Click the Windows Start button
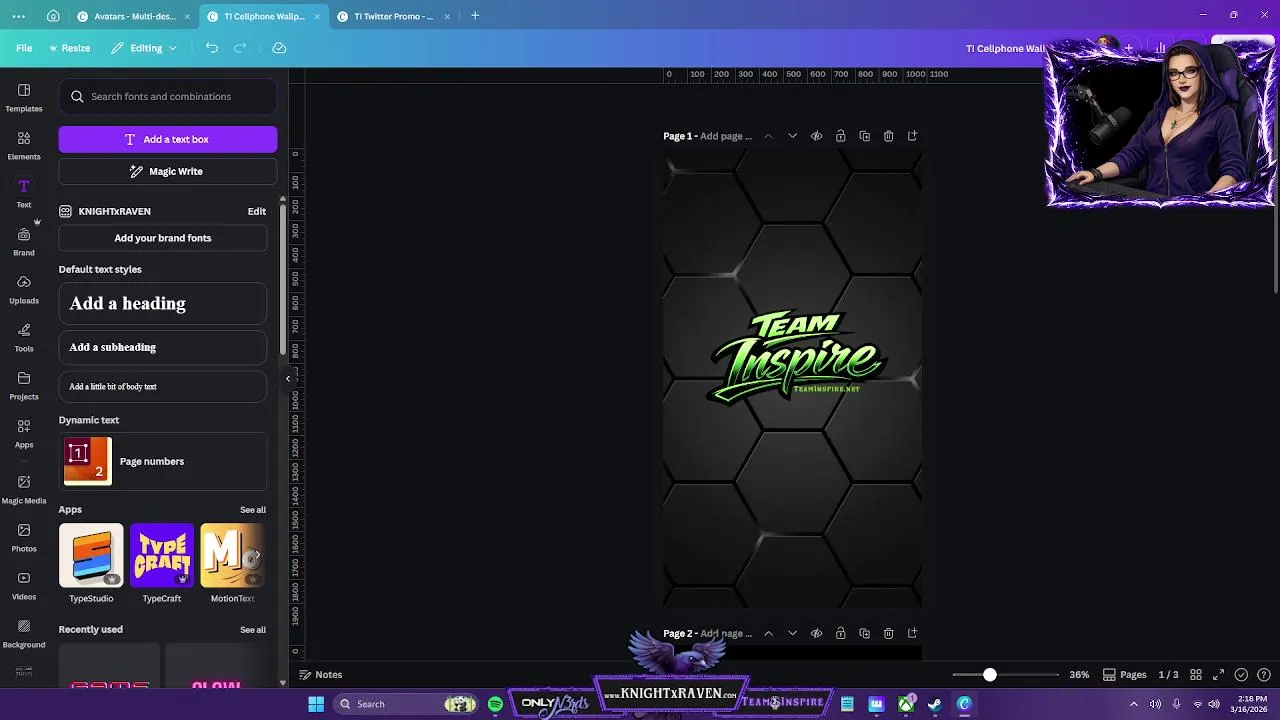The width and height of the screenshot is (1280, 720). (316, 704)
